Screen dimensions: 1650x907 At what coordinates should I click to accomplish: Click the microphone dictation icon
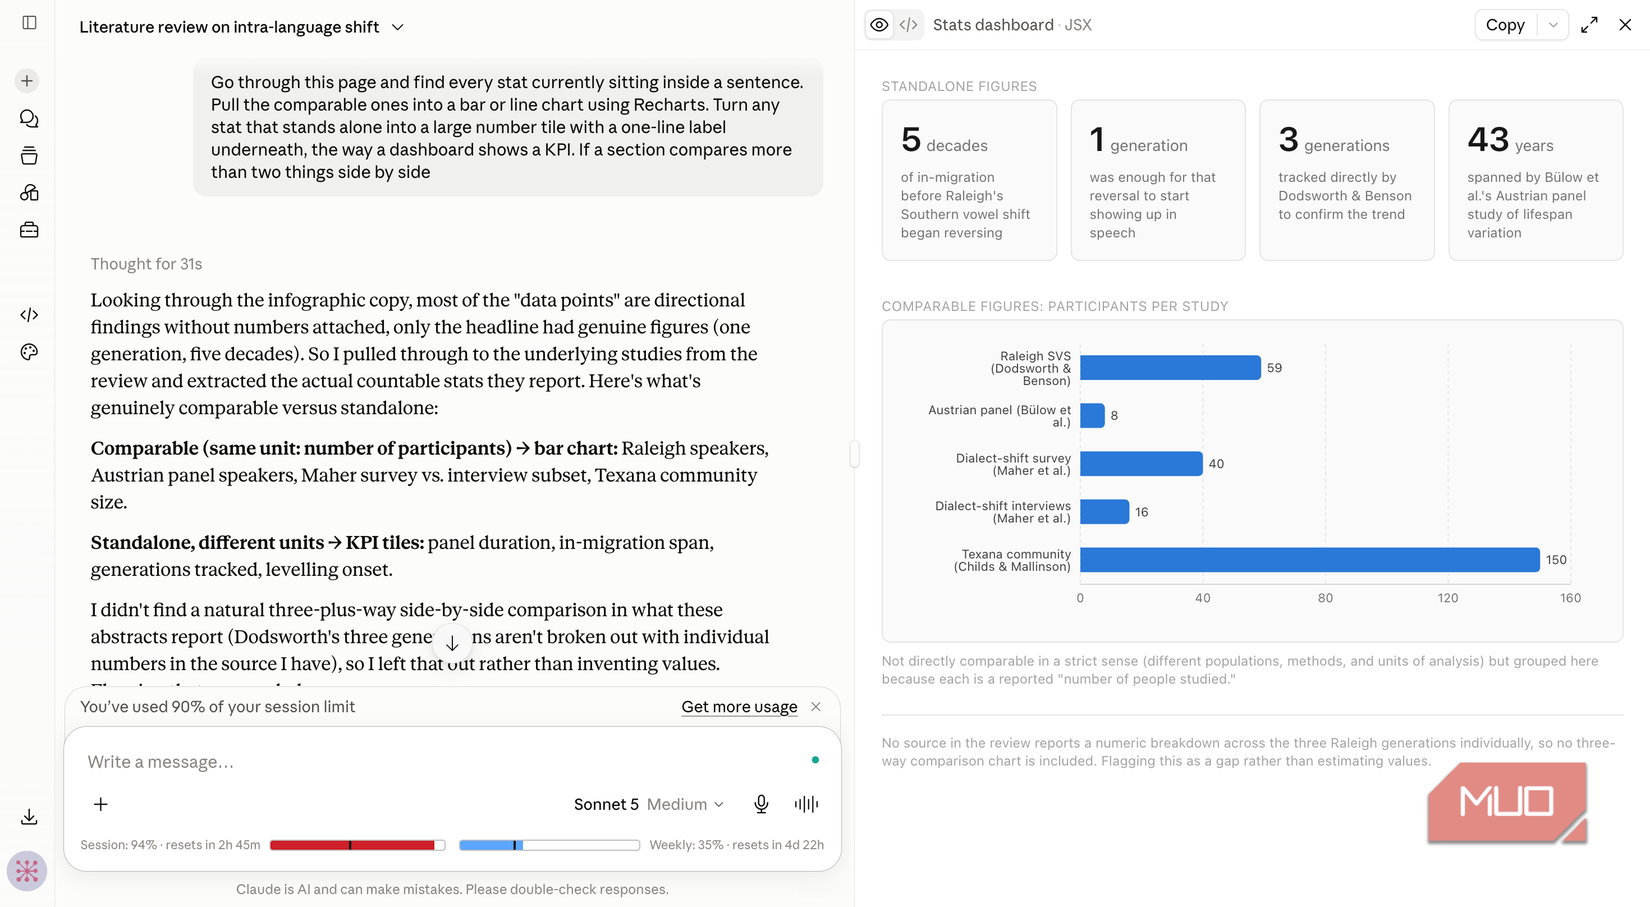[761, 804]
